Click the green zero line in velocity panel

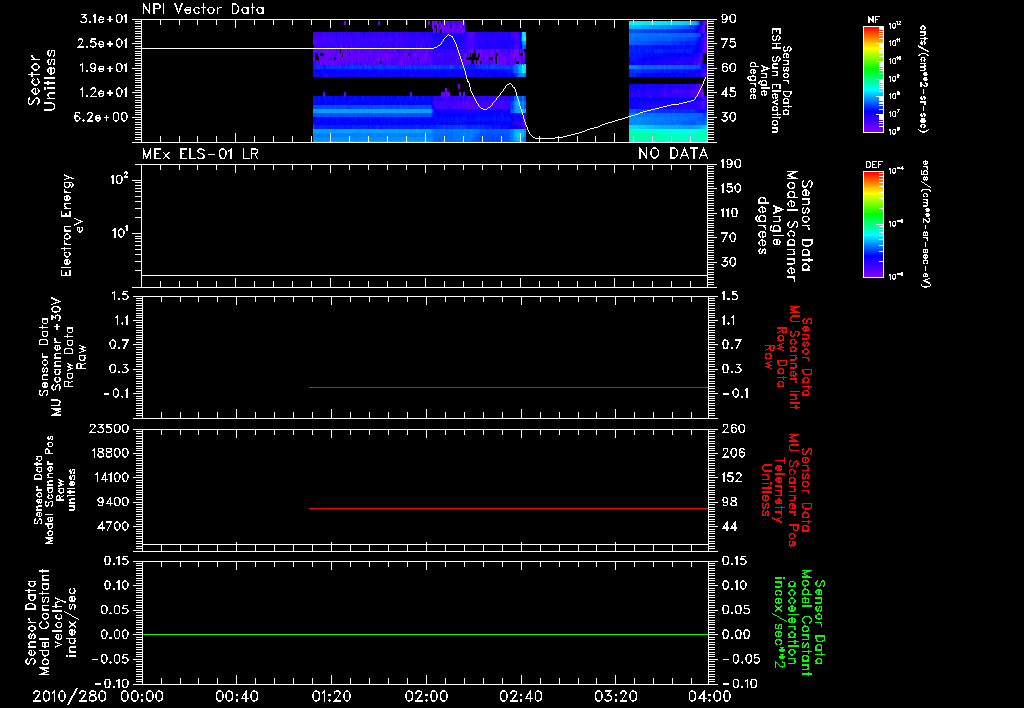[x=424, y=634]
